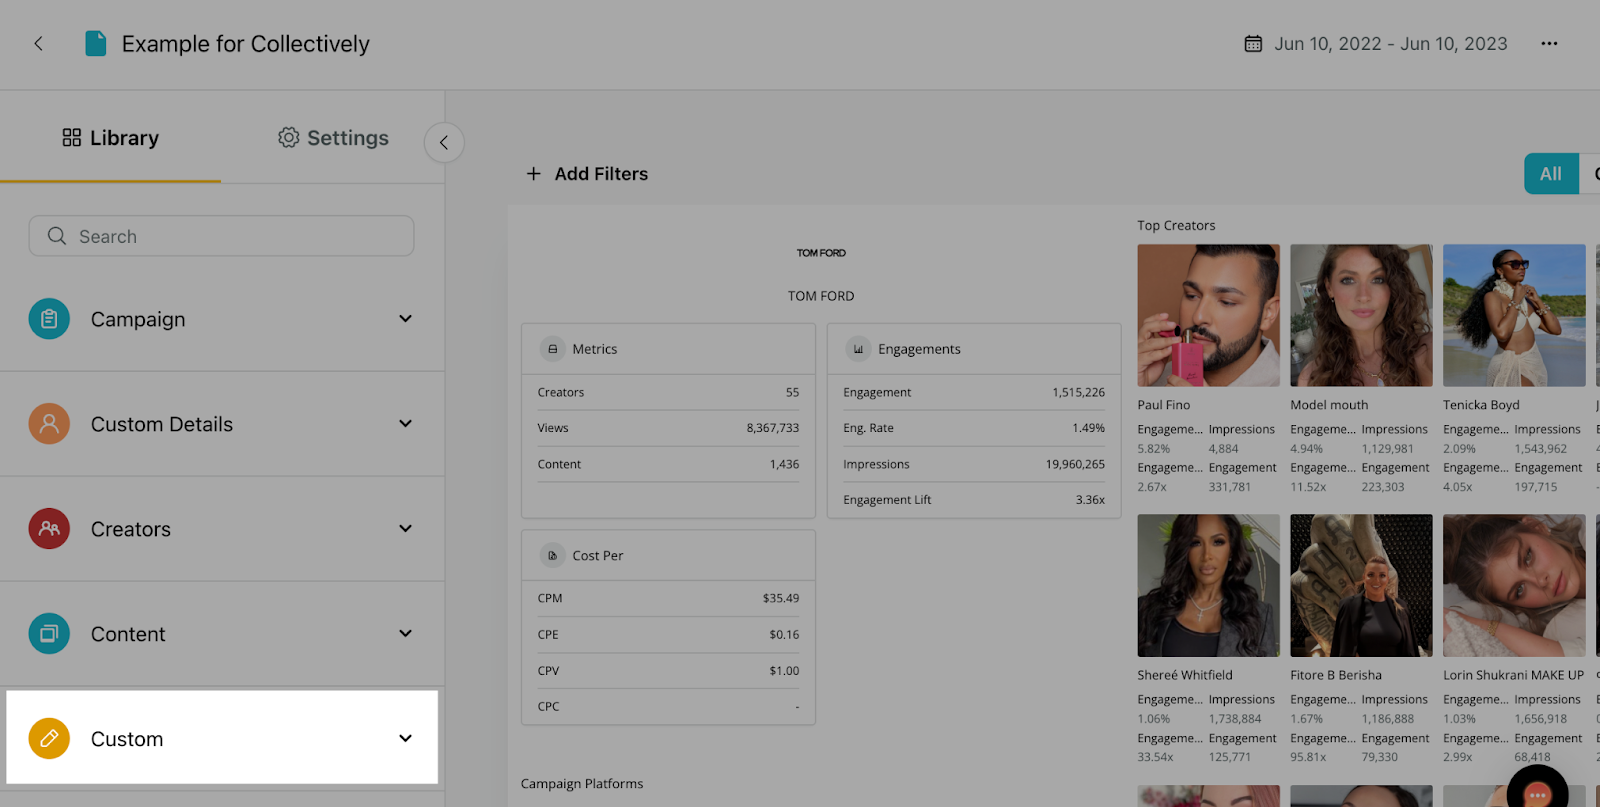The height and width of the screenshot is (807, 1600).
Task: Open the three-dot more options menu
Action: pyautogui.click(x=1549, y=44)
